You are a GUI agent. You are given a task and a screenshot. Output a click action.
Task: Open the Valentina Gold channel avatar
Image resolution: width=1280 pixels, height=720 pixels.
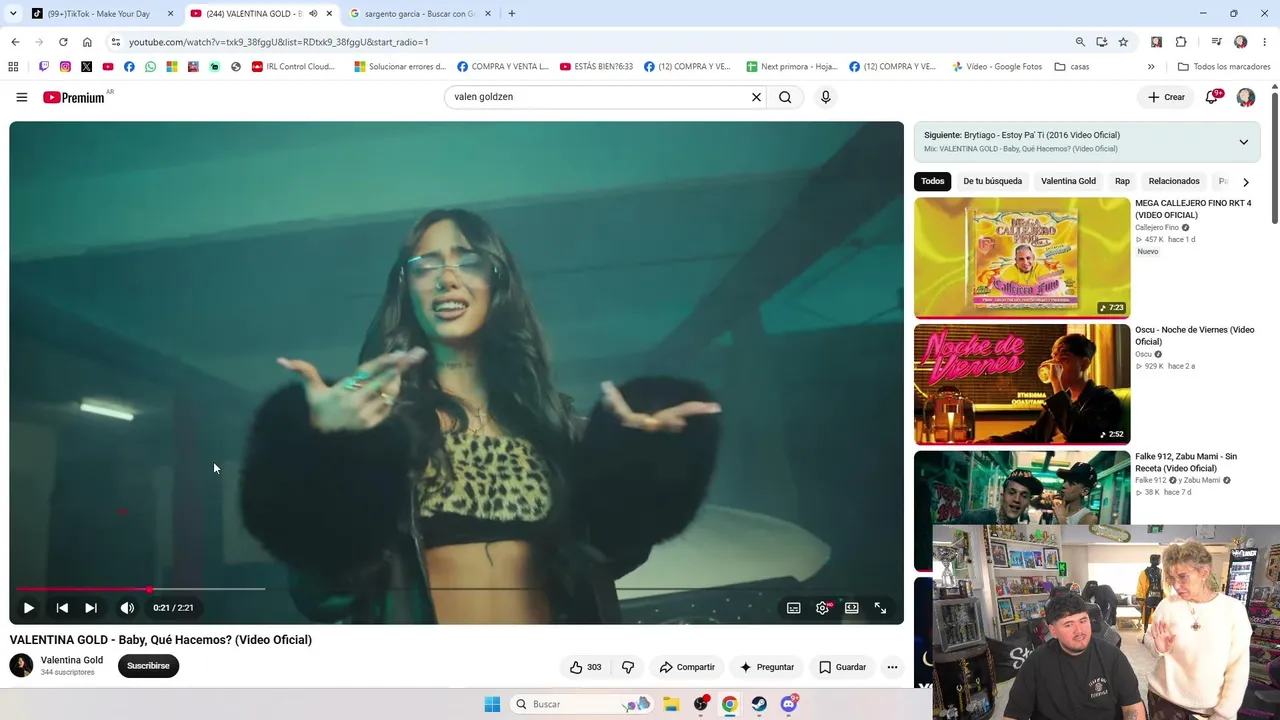[x=21, y=665]
